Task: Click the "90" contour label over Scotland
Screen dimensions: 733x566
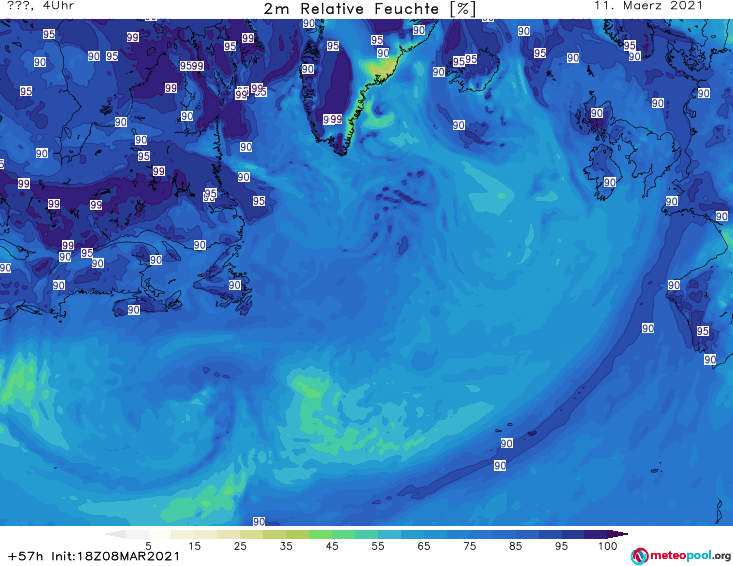Action: click(597, 113)
